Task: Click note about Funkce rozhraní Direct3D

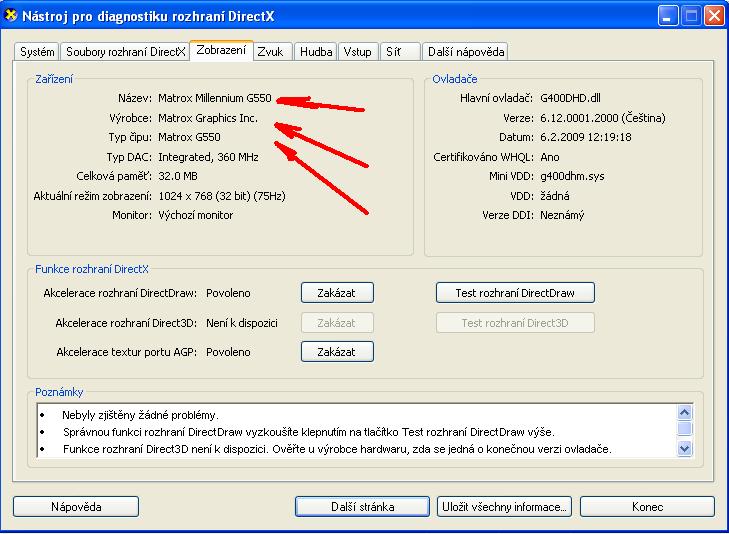Action: click(337, 449)
